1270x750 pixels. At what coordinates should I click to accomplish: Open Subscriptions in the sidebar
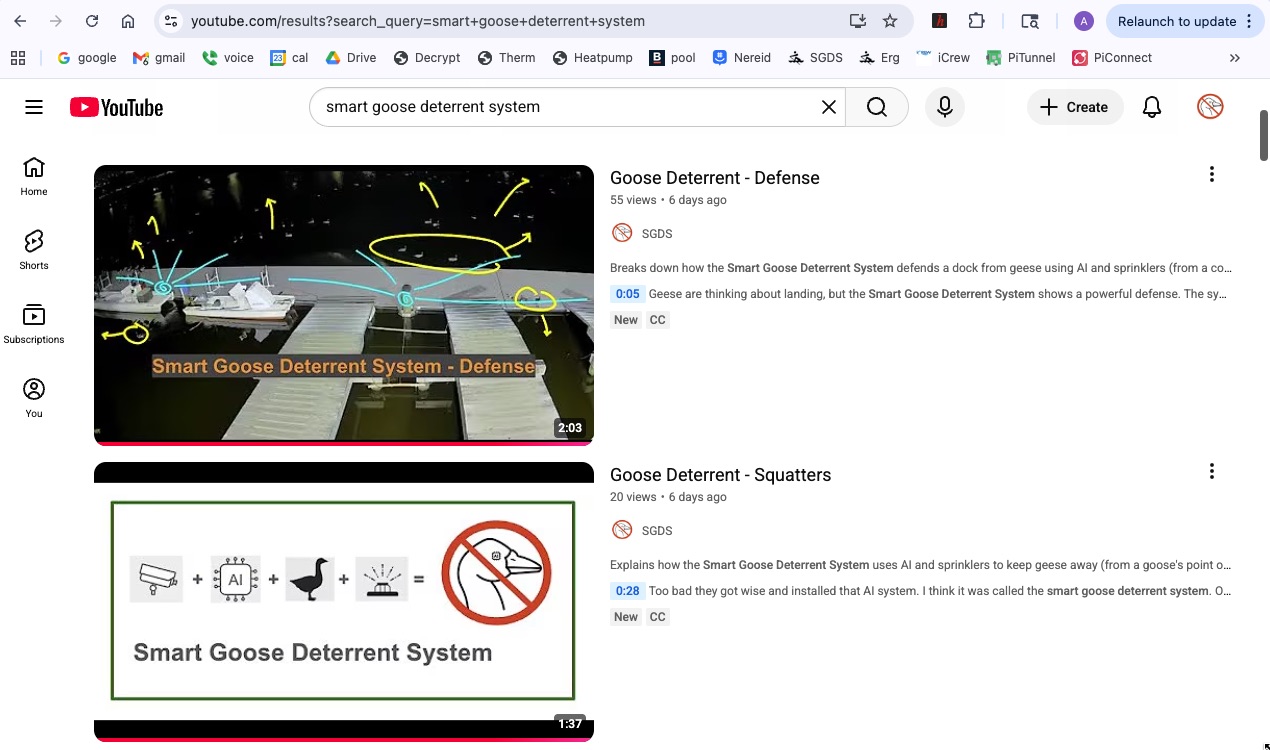(34, 323)
